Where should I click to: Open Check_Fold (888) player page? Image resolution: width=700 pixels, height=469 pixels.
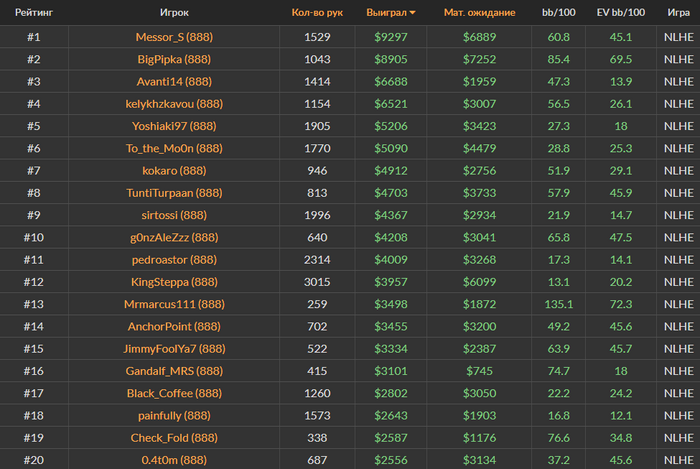coord(174,439)
